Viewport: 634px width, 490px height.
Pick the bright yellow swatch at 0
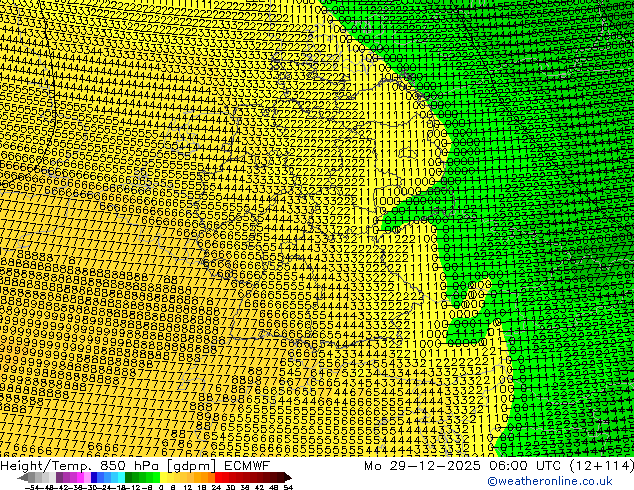[x=163, y=478]
